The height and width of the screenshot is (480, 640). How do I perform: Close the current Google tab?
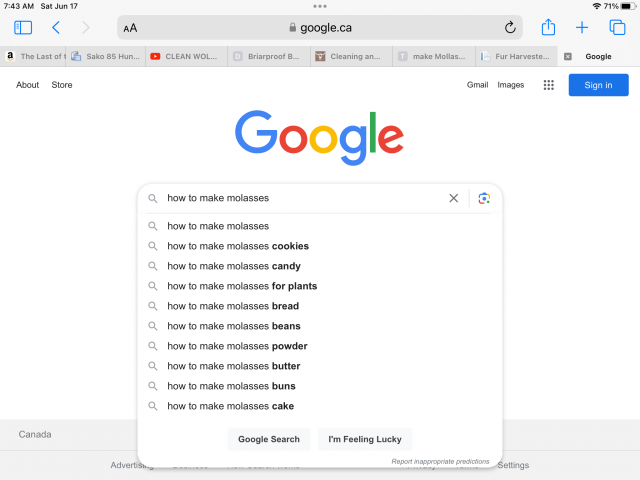click(x=568, y=57)
